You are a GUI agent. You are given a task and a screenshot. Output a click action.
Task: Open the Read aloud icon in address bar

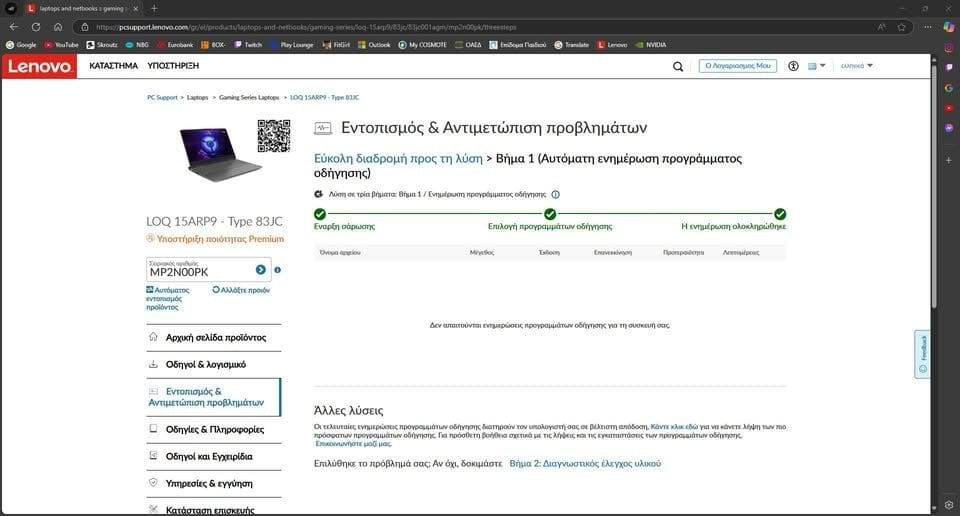882,27
